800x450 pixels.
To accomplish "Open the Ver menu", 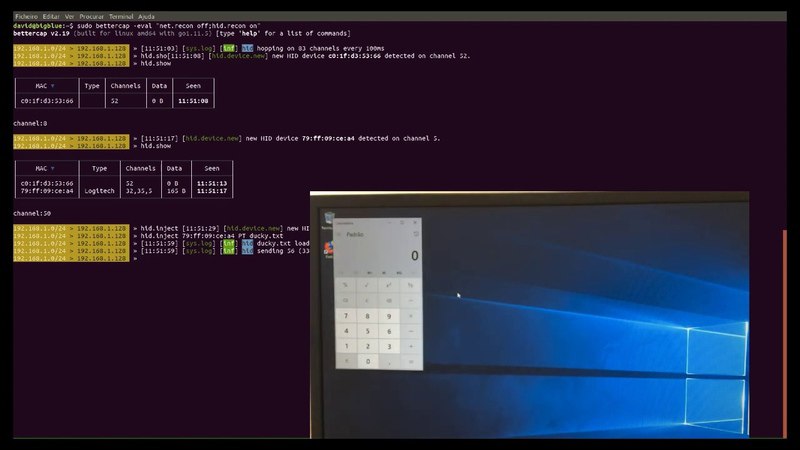I will tap(69, 16).
